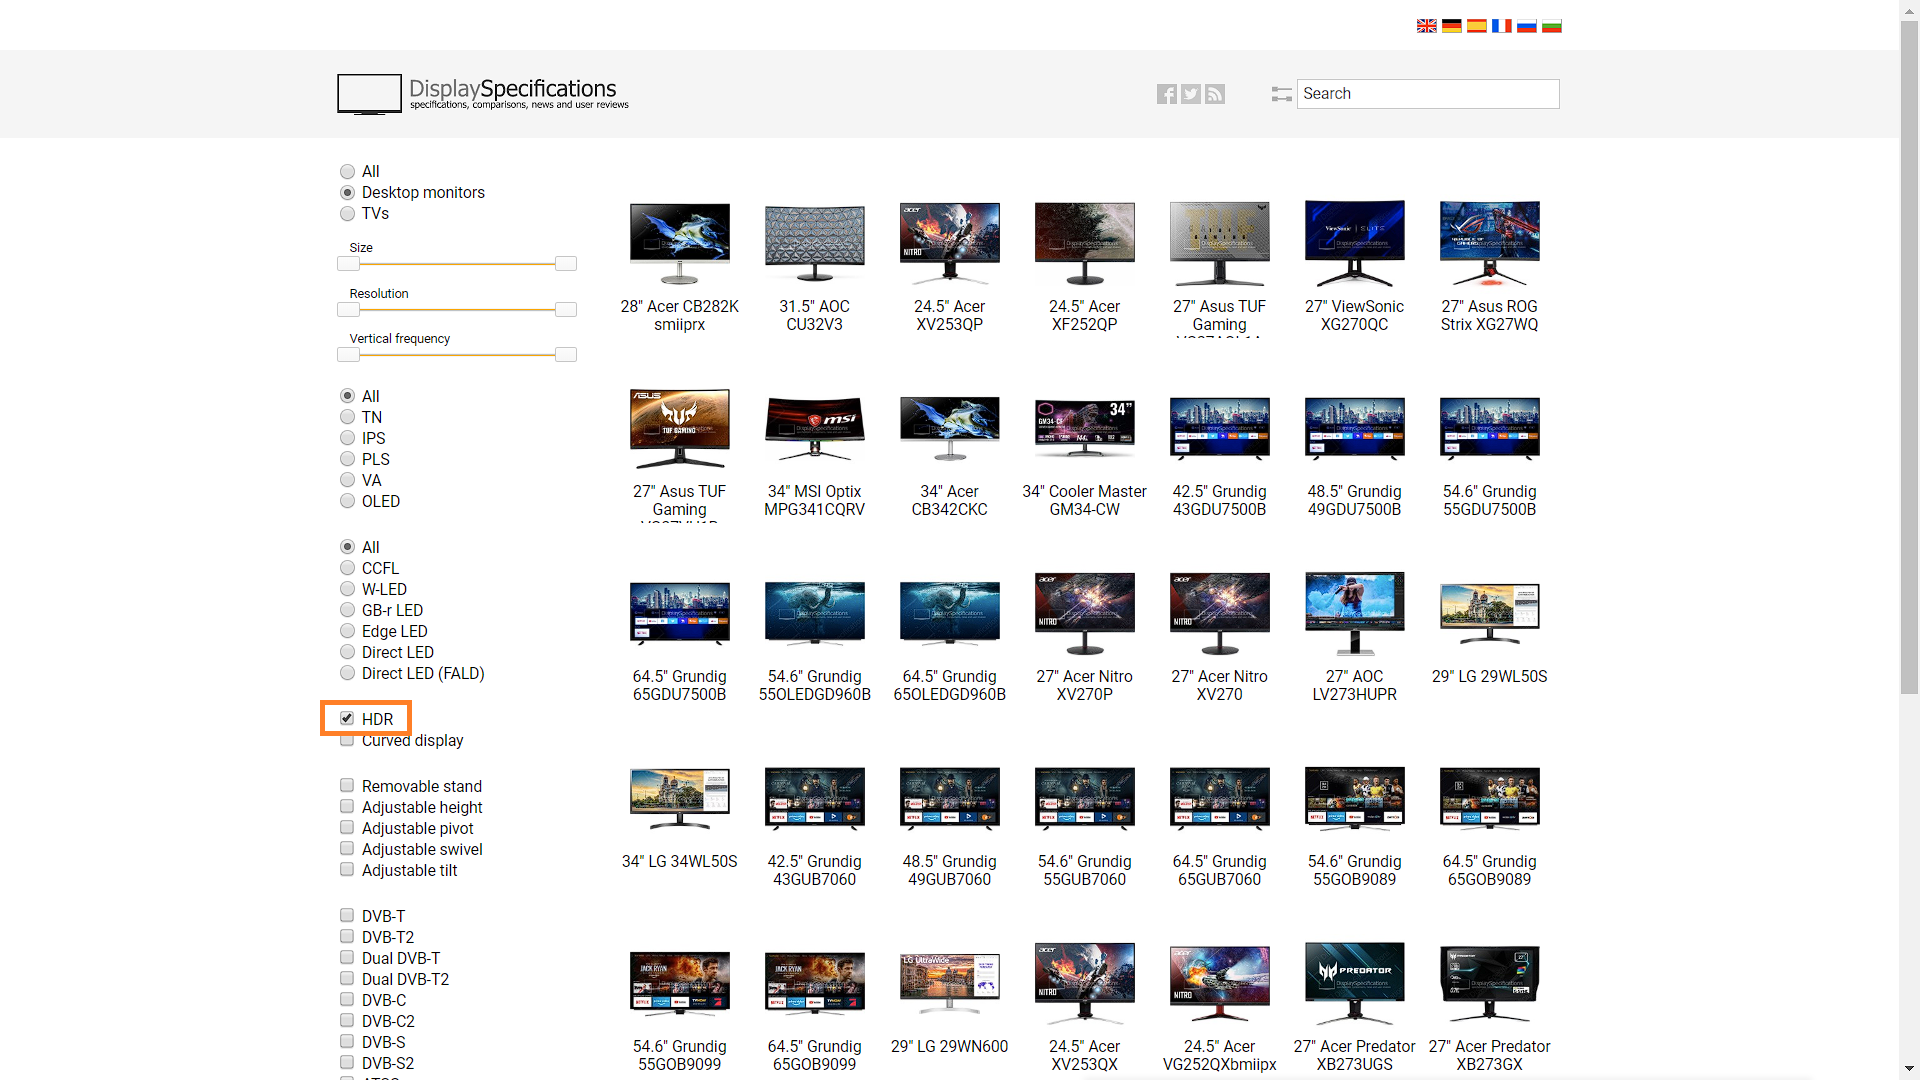Open the 29" LG 29WN600 link

tap(950, 1047)
